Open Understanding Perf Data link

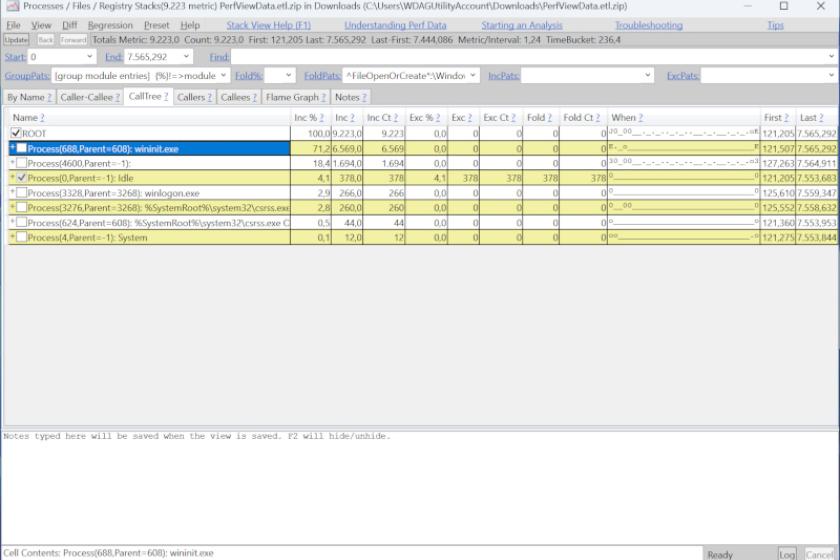click(395, 25)
